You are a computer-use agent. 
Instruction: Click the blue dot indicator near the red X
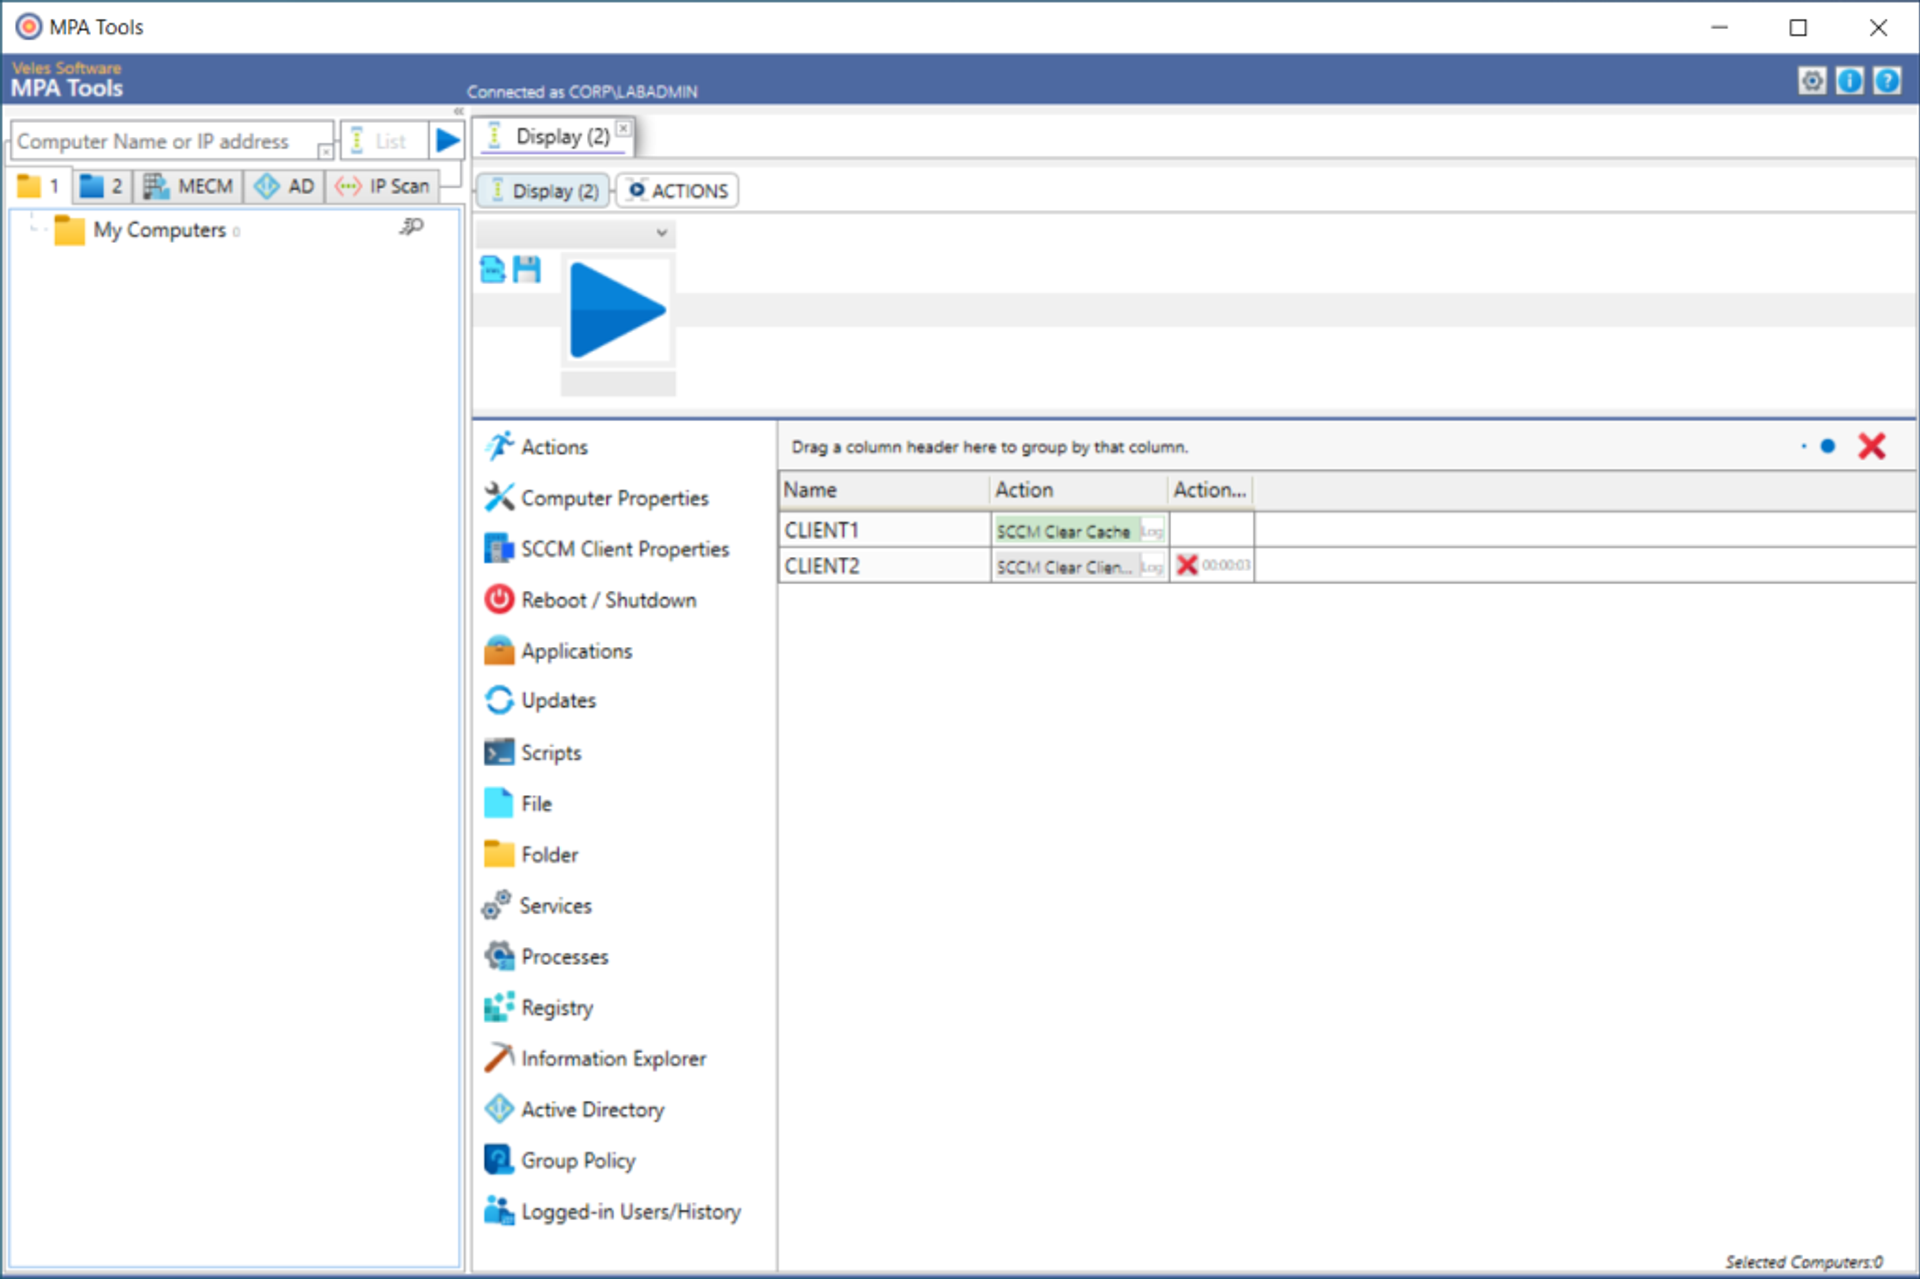coord(1828,446)
